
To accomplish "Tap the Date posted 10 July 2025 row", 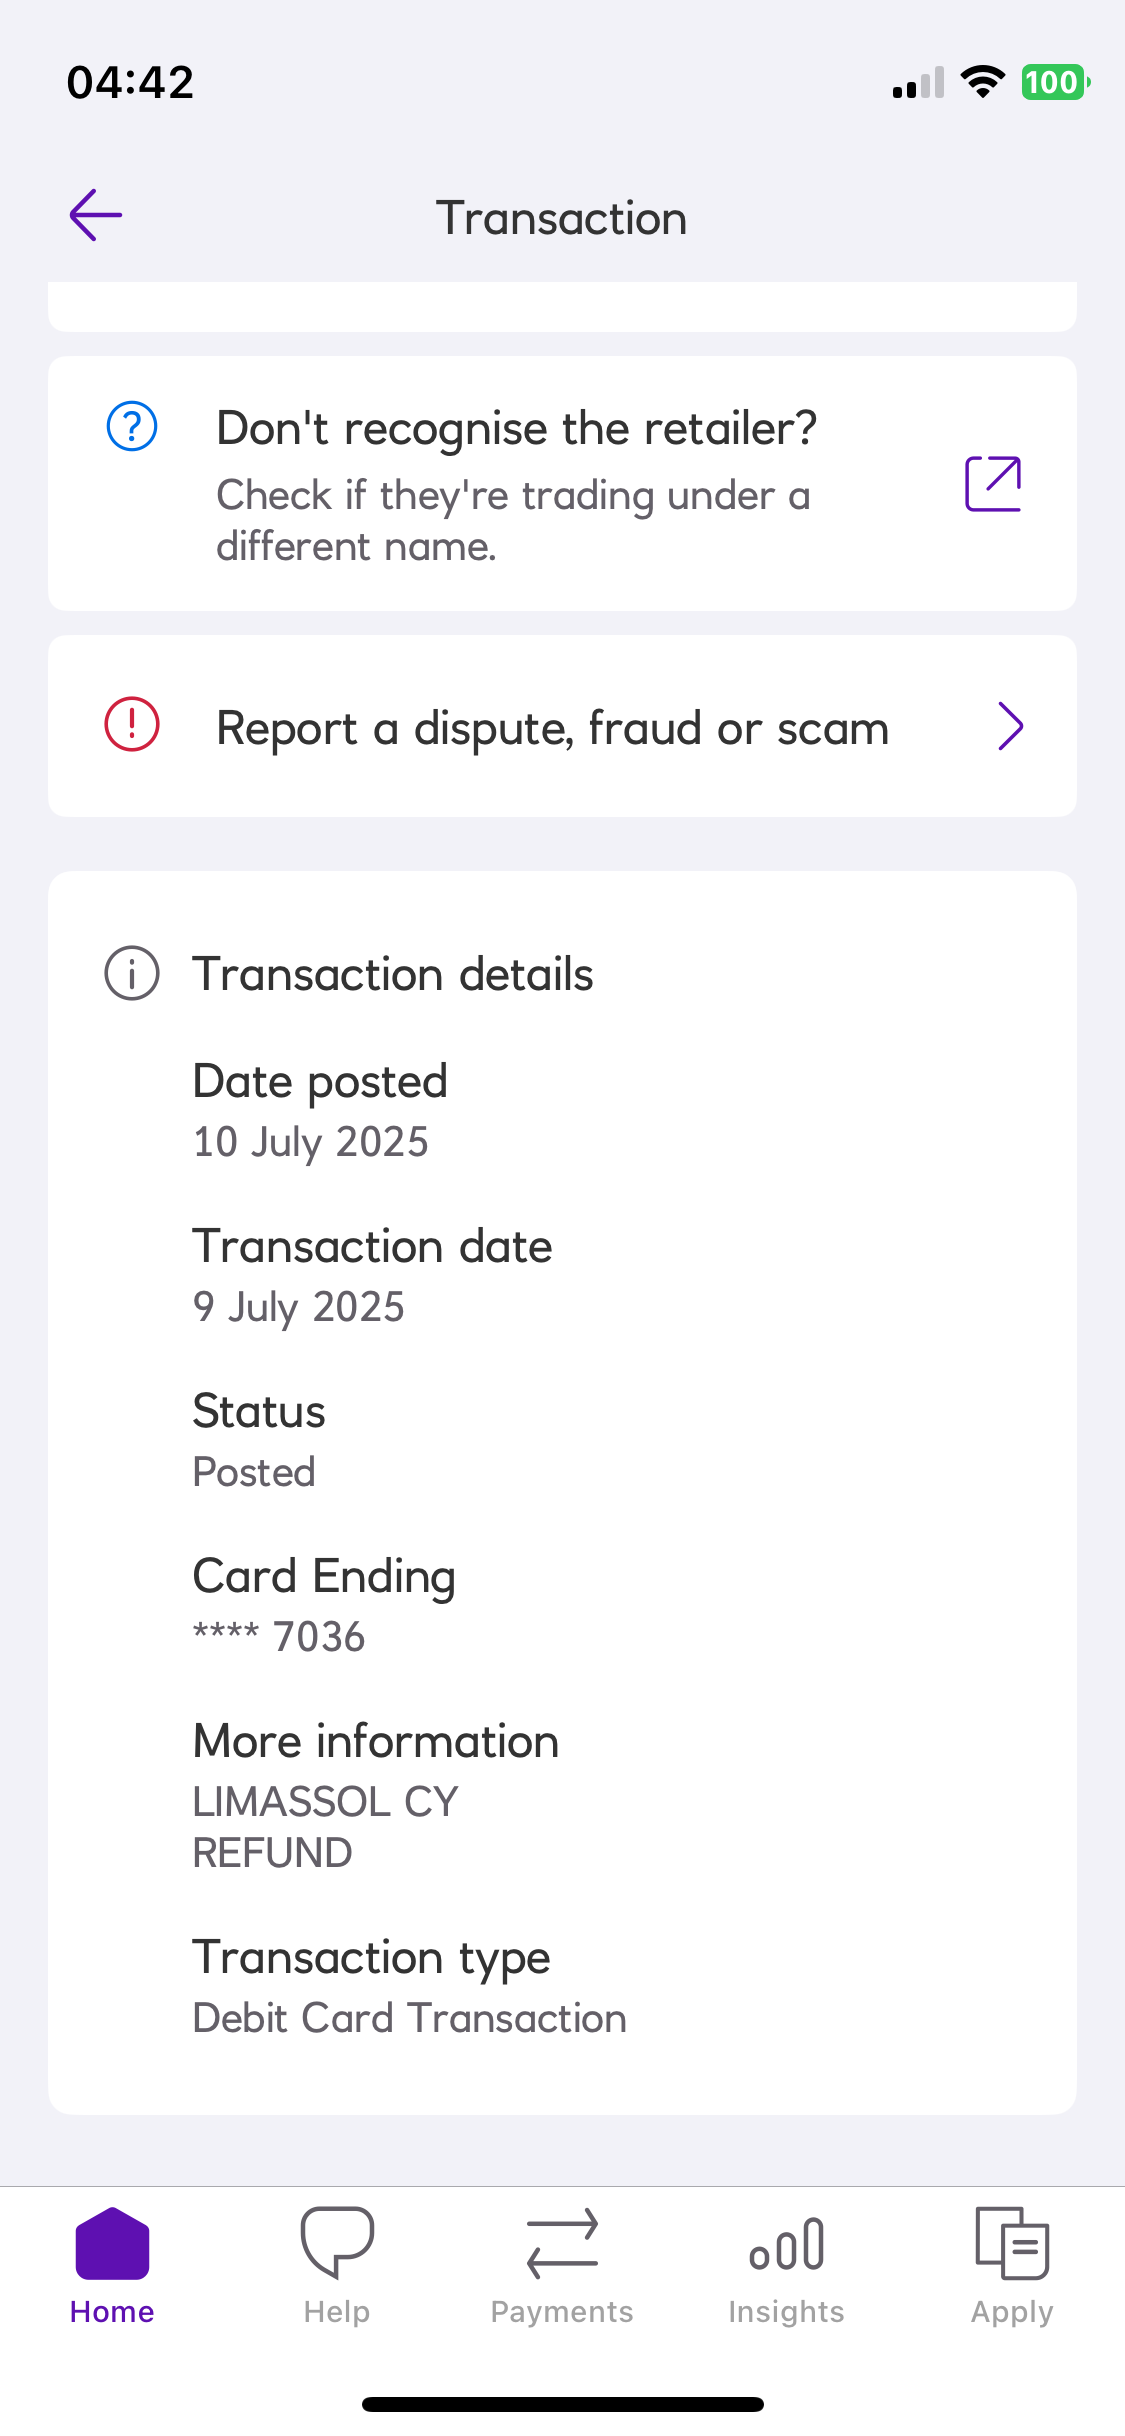I will point(320,1112).
